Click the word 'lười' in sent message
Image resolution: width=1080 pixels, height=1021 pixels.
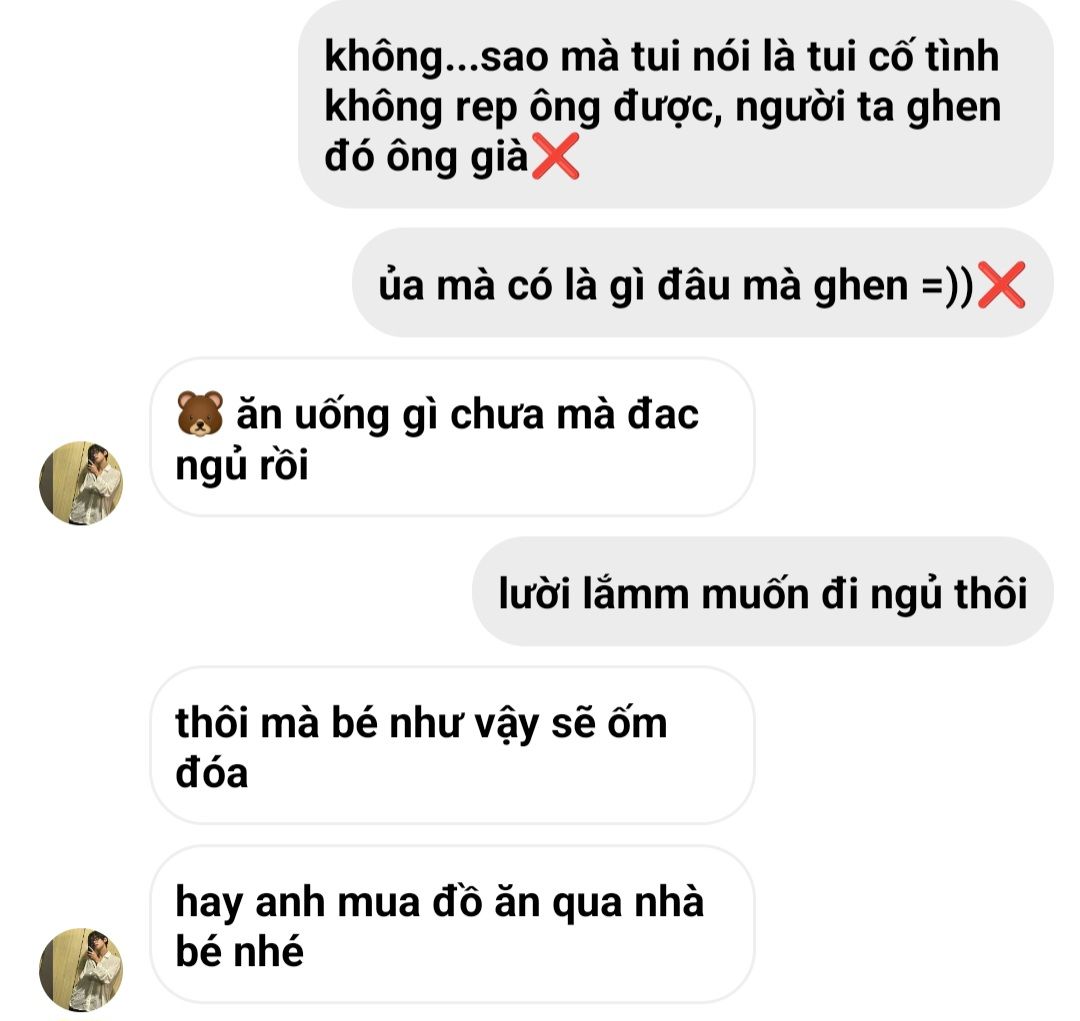(x=534, y=592)
